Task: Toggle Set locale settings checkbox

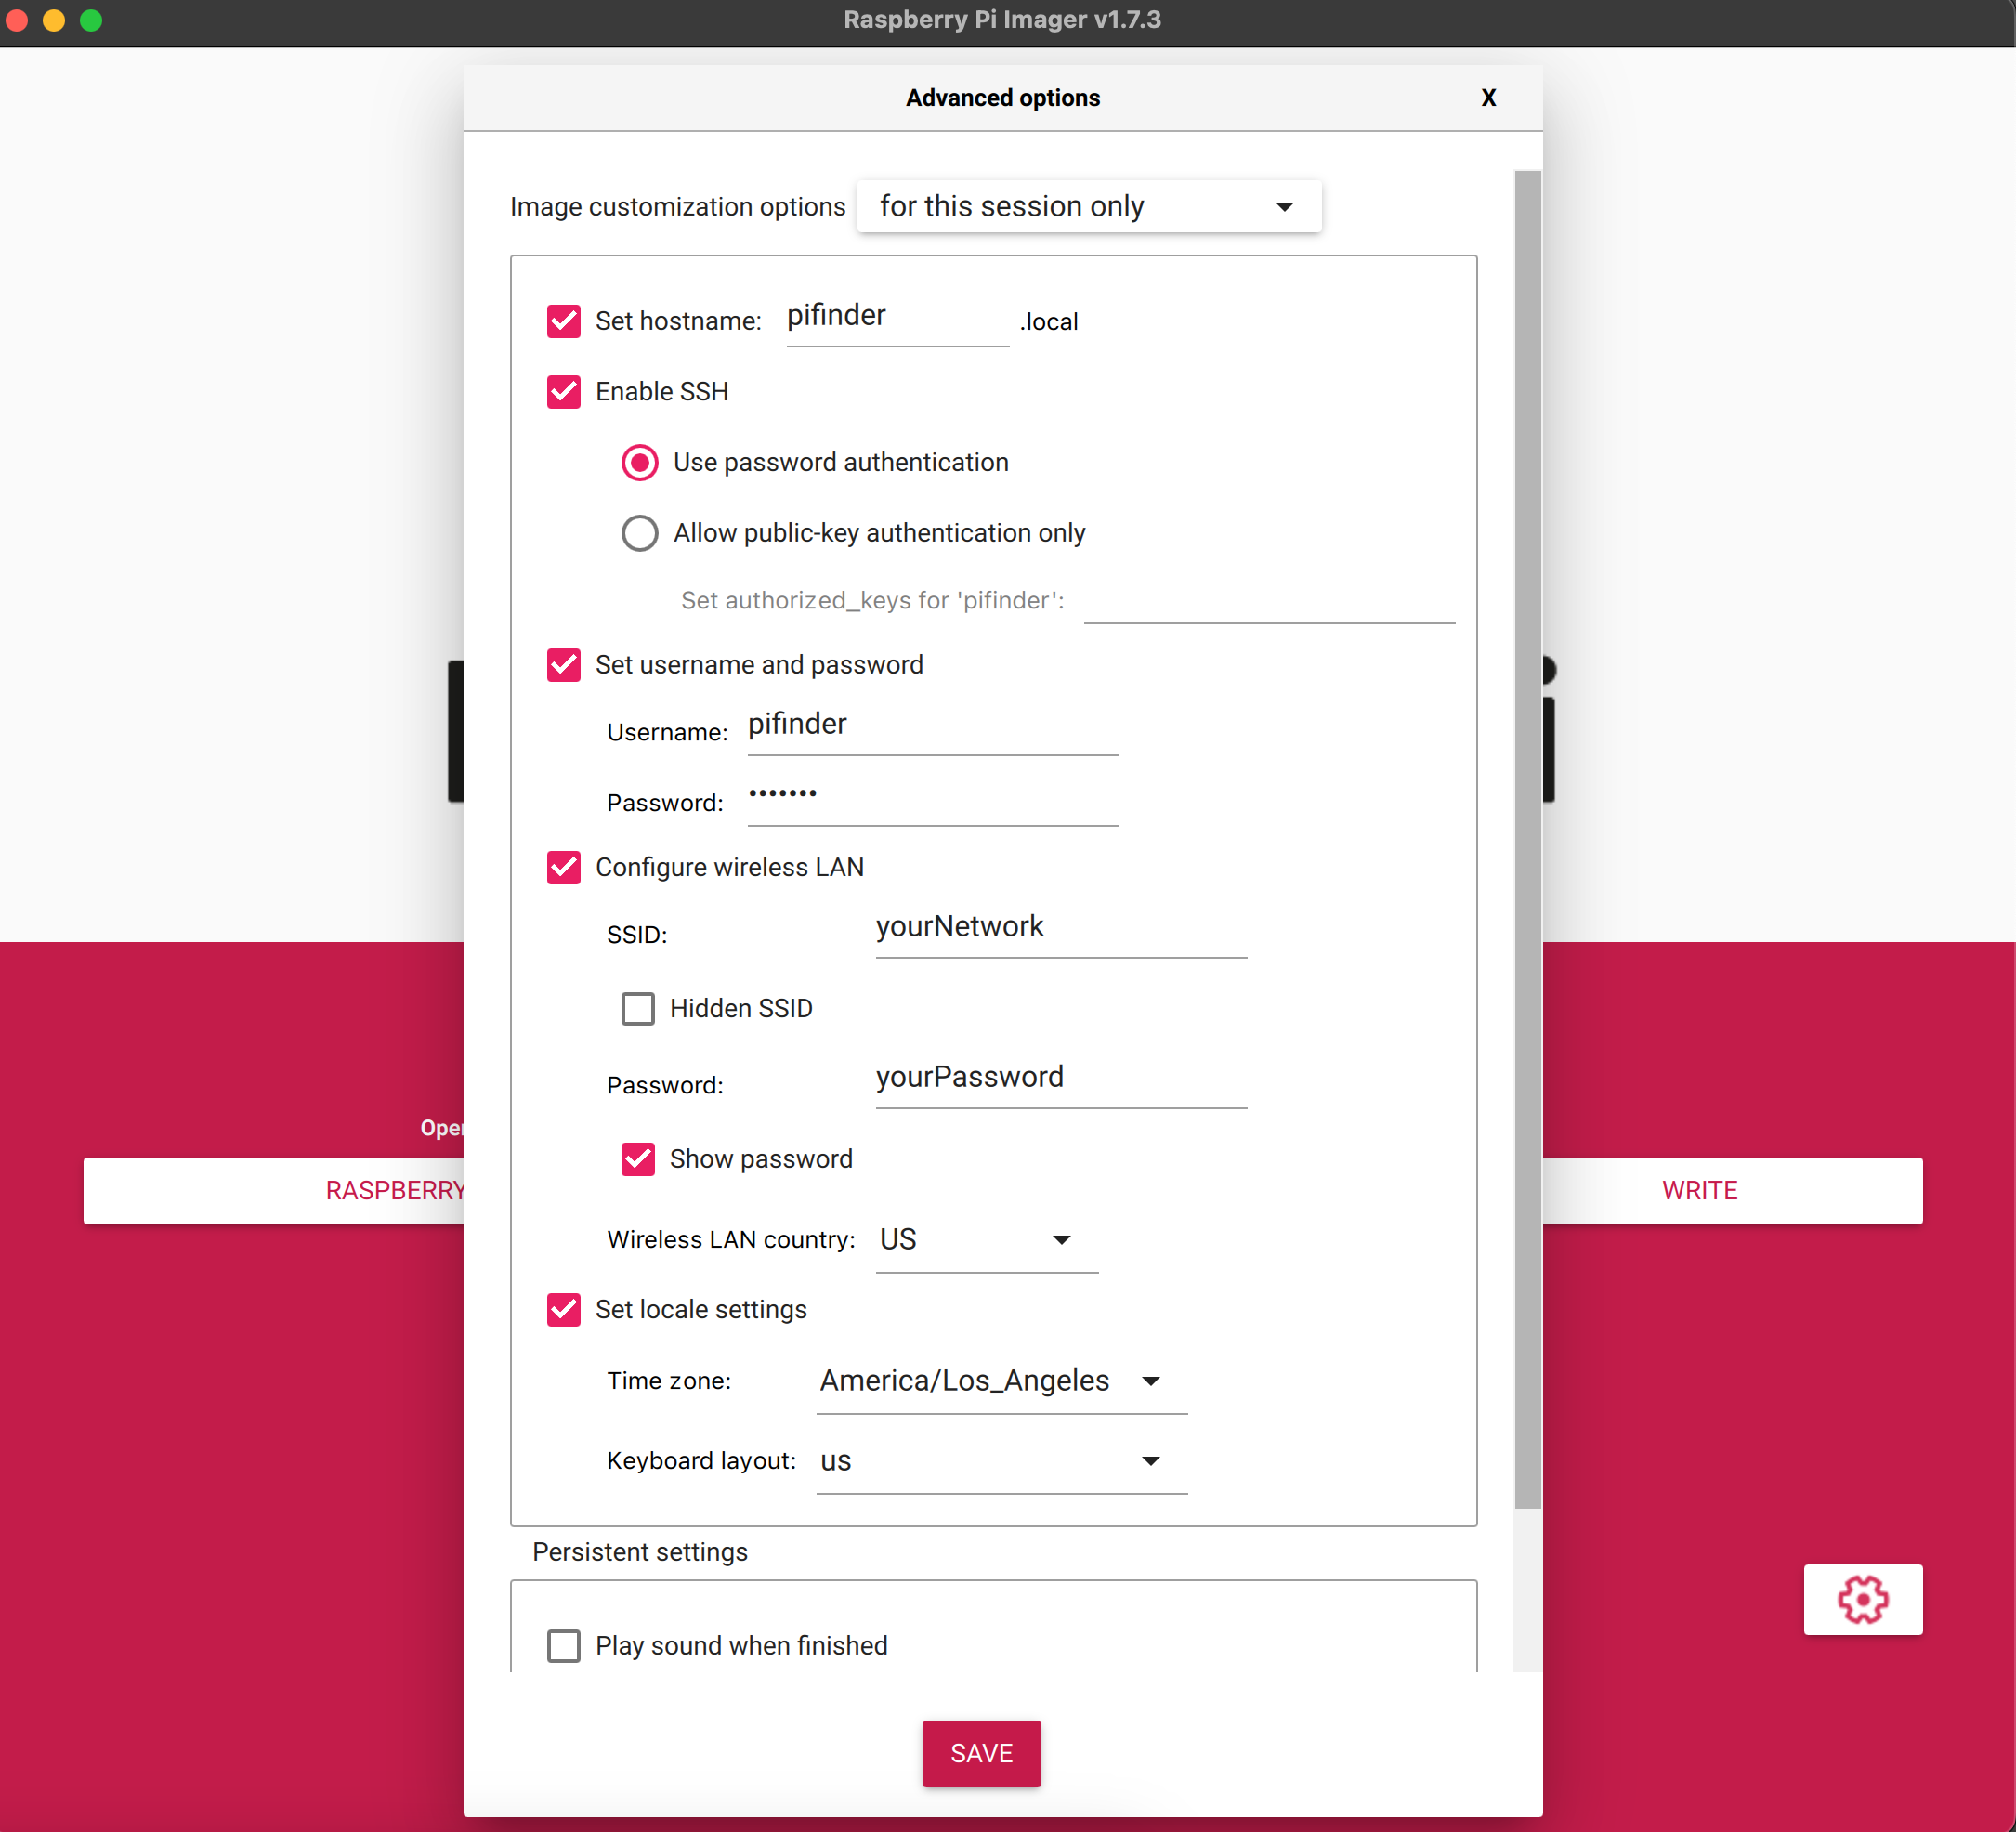Action: coord(564,1310)
